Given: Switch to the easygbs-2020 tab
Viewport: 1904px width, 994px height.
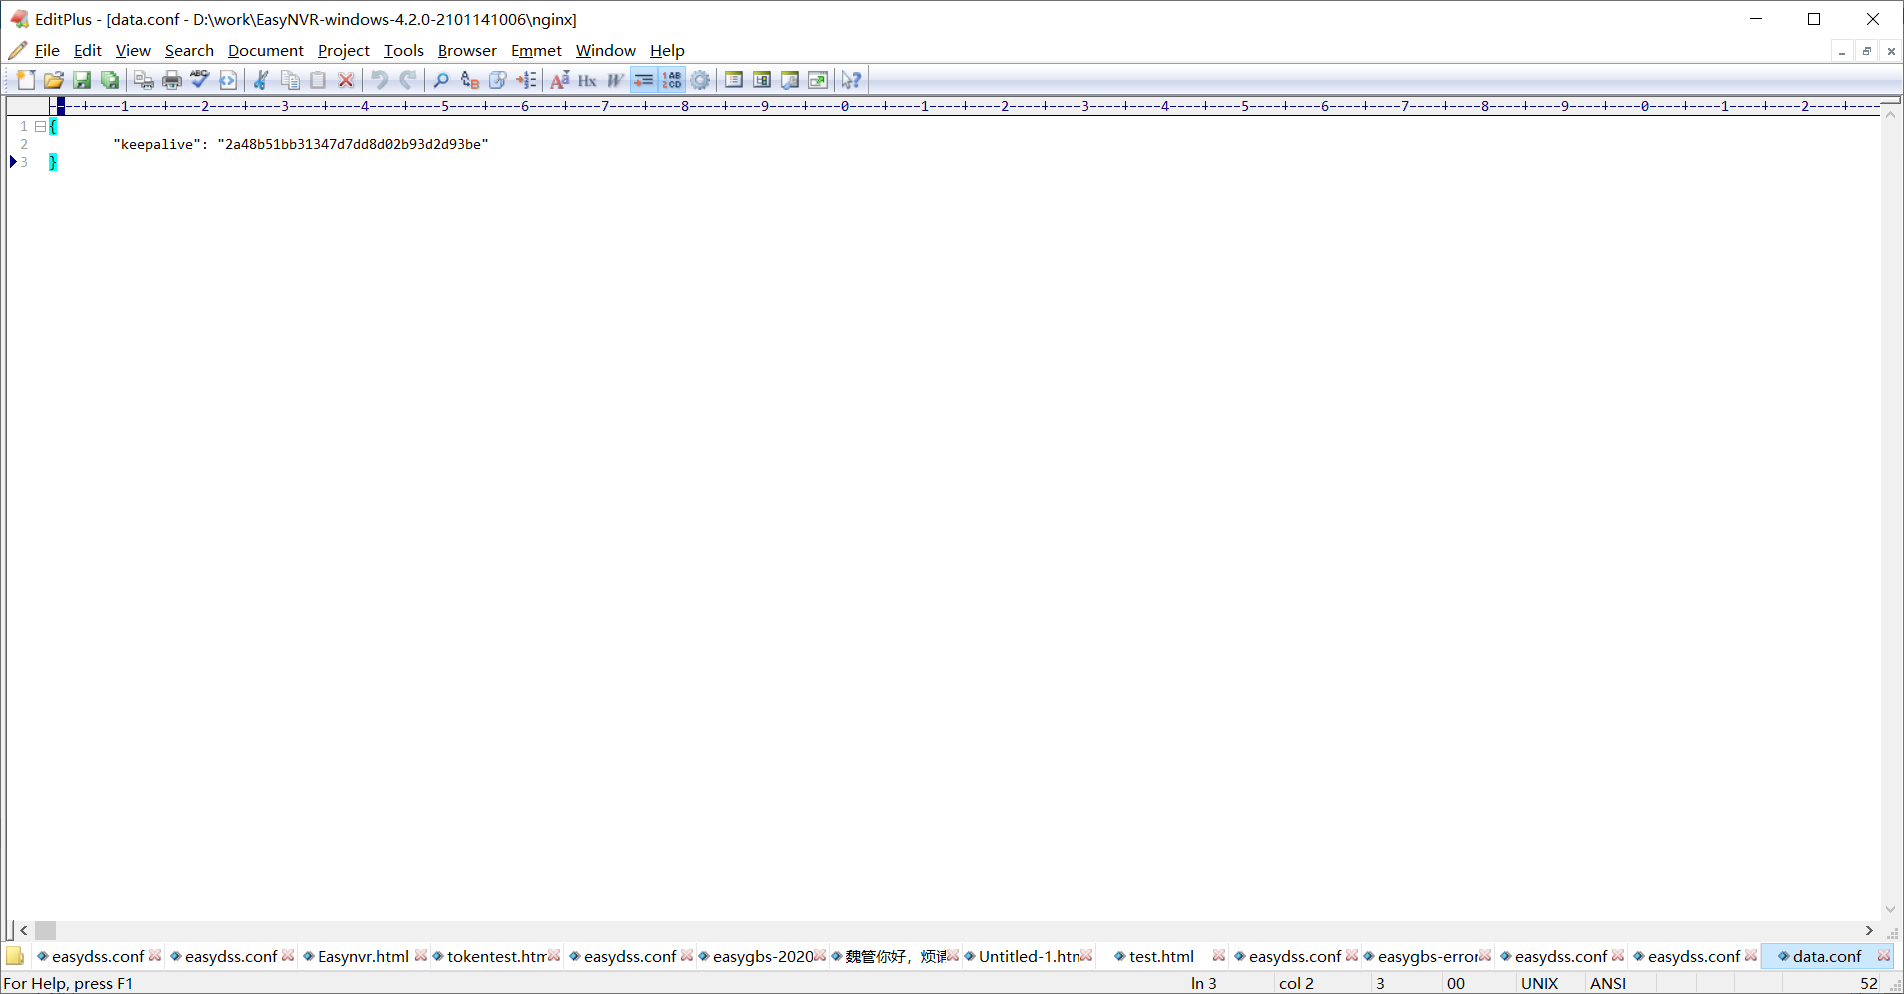Looking at the screenshot, I should [762, 956].
